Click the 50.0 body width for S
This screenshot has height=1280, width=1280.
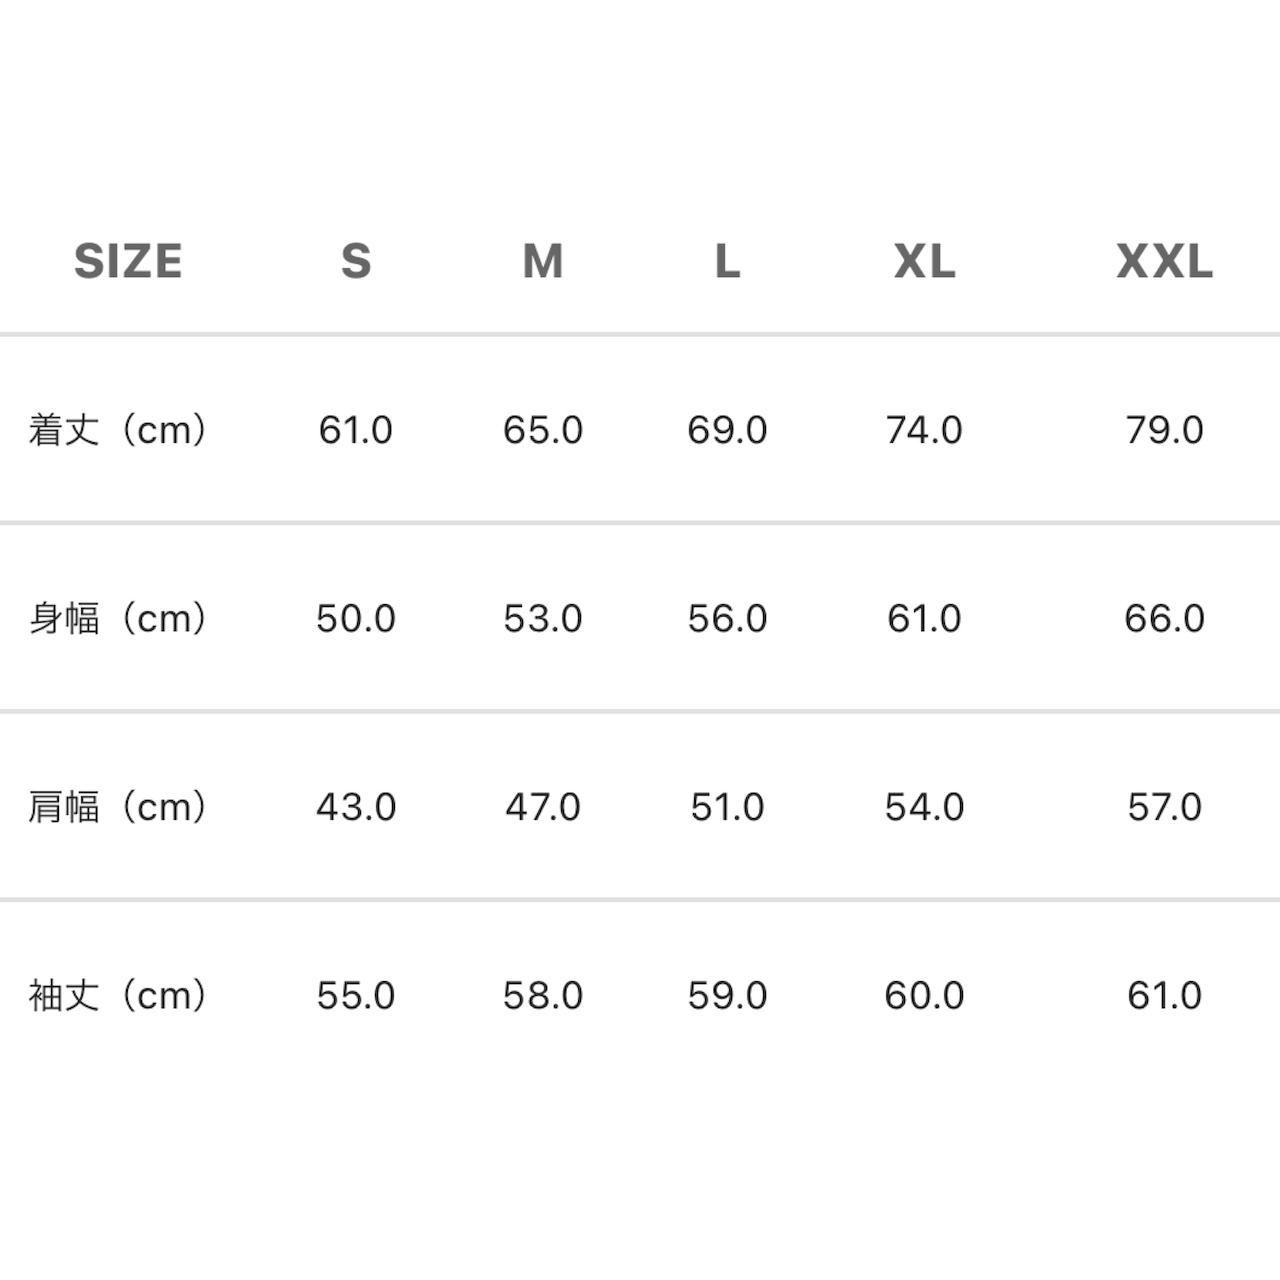[x=356, y=618]
